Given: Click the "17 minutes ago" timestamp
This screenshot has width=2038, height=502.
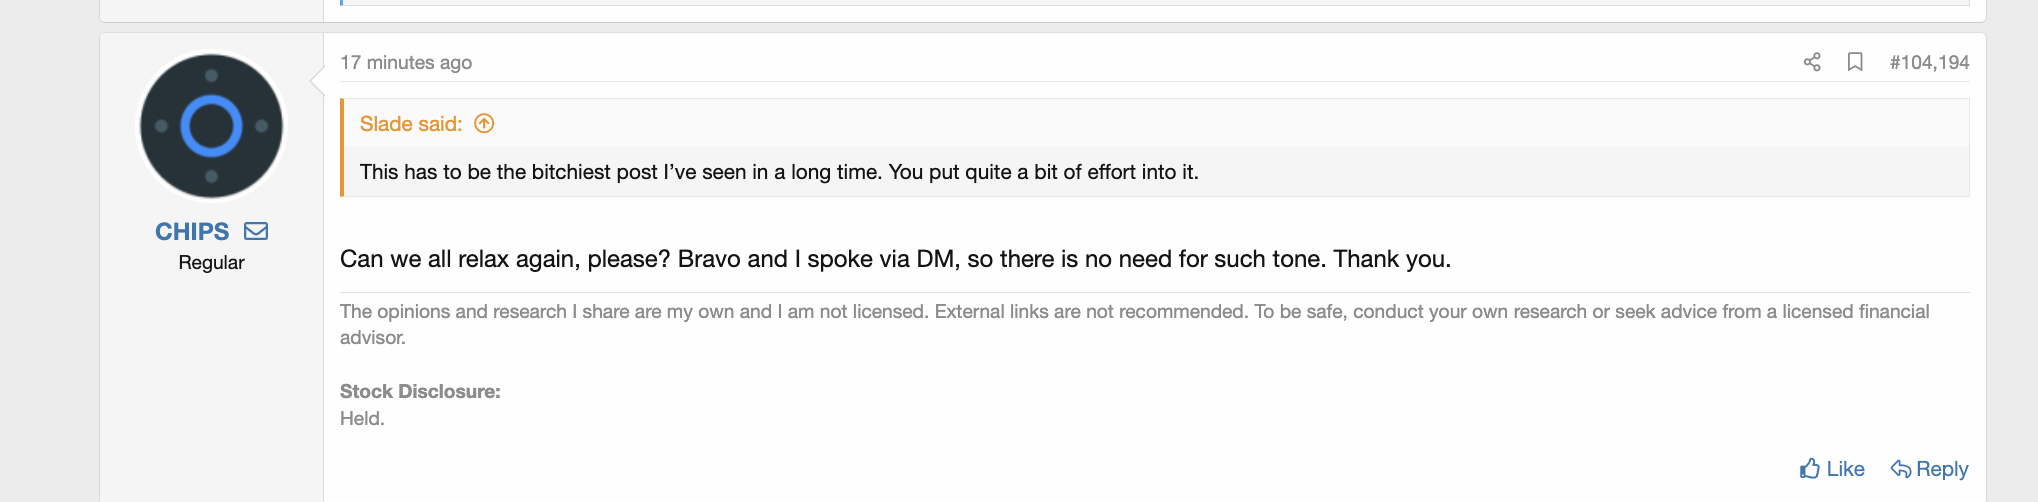Looking at the screenshot, I should coord(406,62).
